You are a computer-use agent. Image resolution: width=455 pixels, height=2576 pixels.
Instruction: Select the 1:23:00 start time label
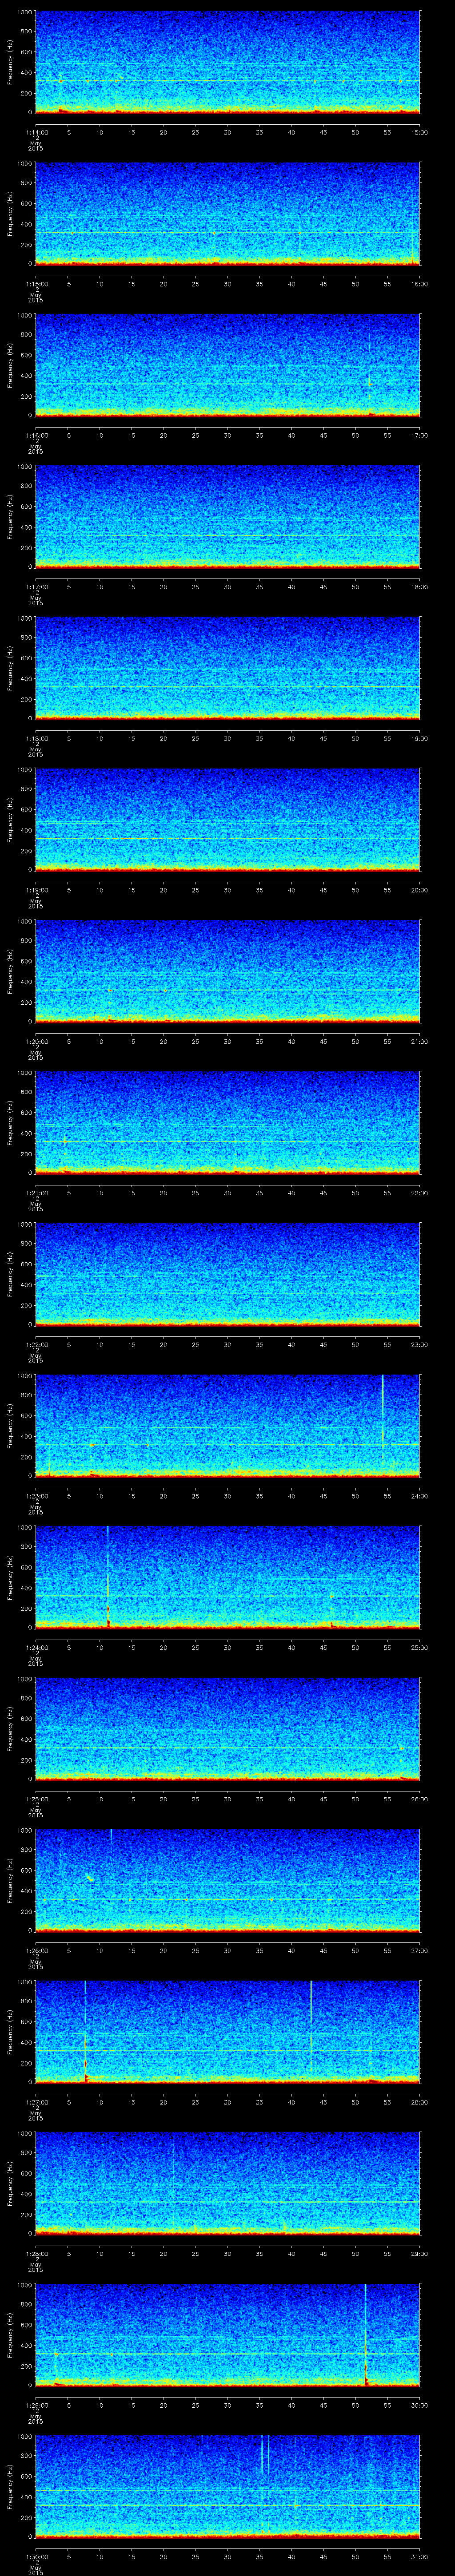[x=36, y=1496]
